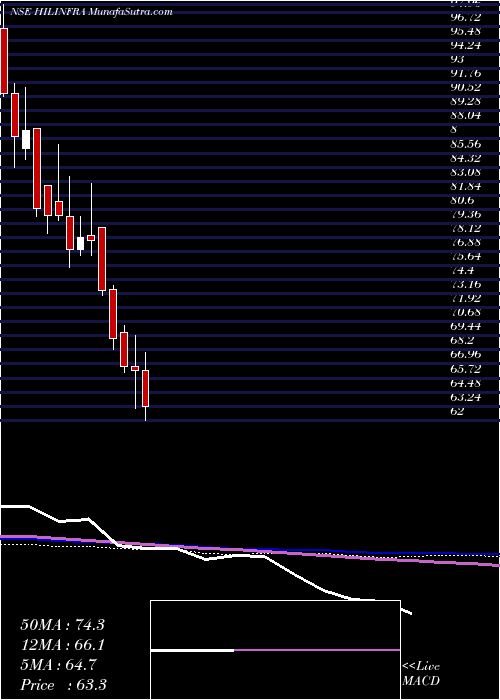Click the 89.28 price level label
The width and height of the screenshot is (500, 700).
coord(466,101)
